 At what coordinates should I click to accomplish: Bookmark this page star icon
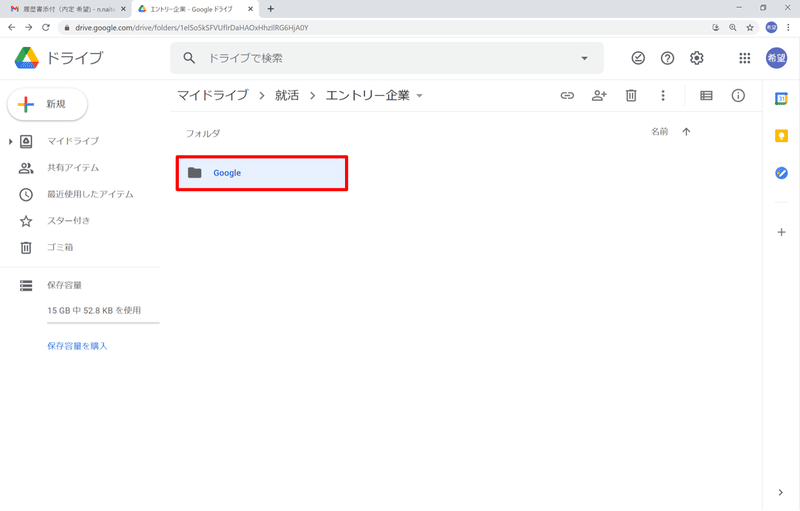click(749, 28)
